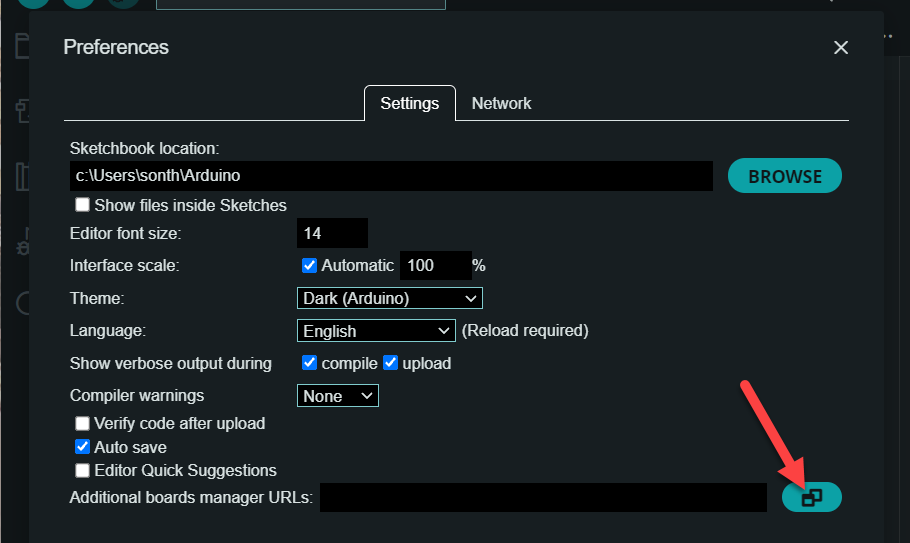The image size is (910, 543).
Task: Expand the Compiler warnings dropdown
Action: pos(338,396)
